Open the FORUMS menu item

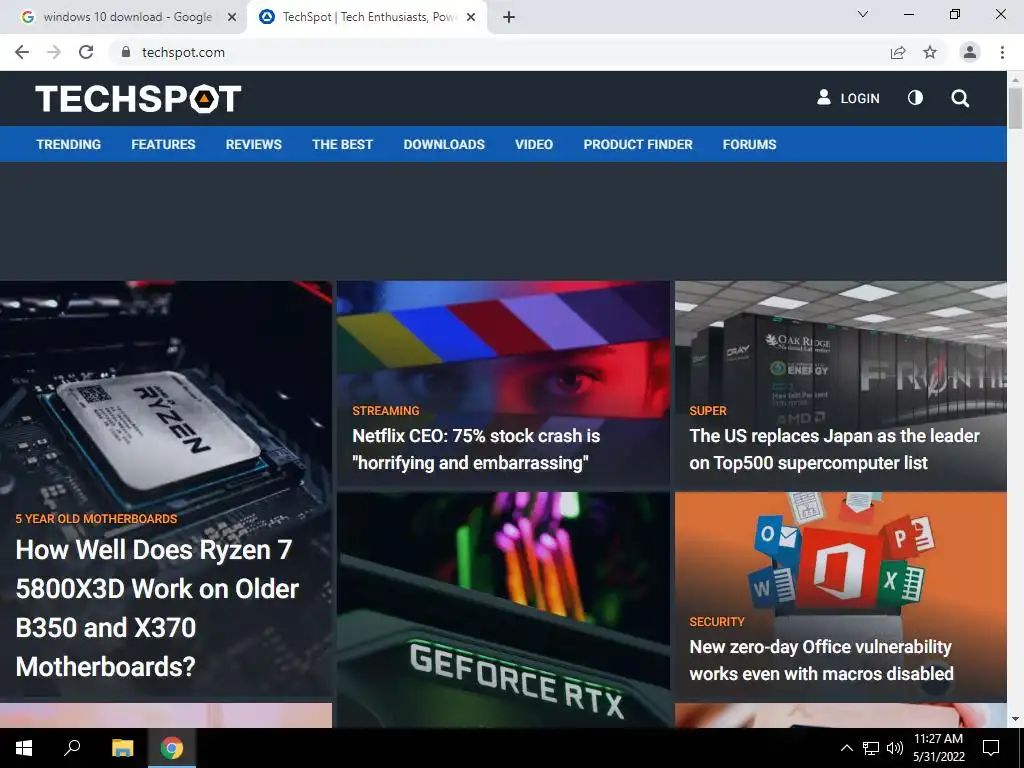click(x=749, y=144)
